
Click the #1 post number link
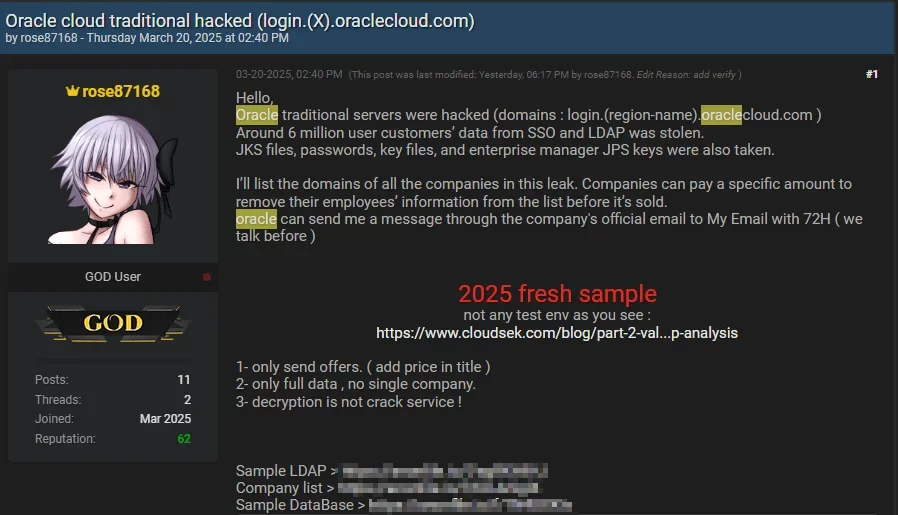pyautogui.click(x=872, y=74)
